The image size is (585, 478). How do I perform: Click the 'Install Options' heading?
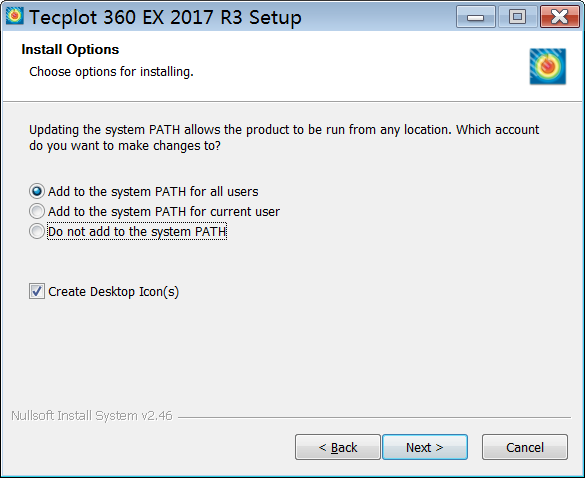(70, 49)
